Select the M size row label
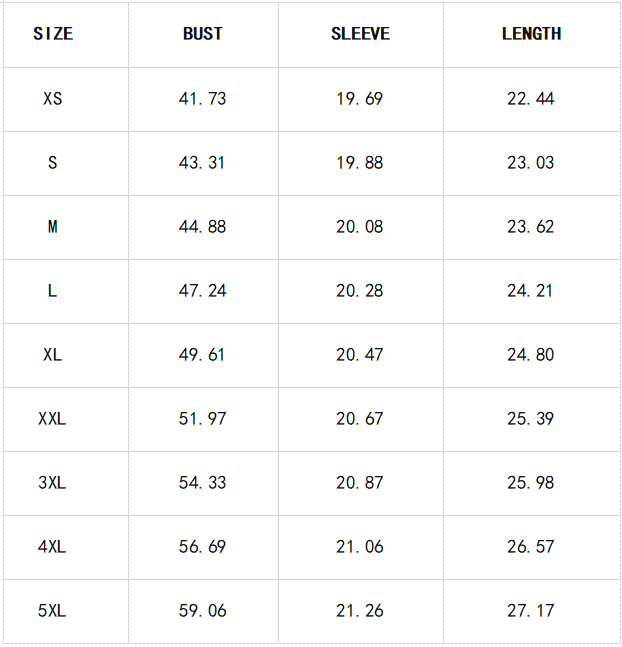The image size is (622, 647). [x=53, y=227]
